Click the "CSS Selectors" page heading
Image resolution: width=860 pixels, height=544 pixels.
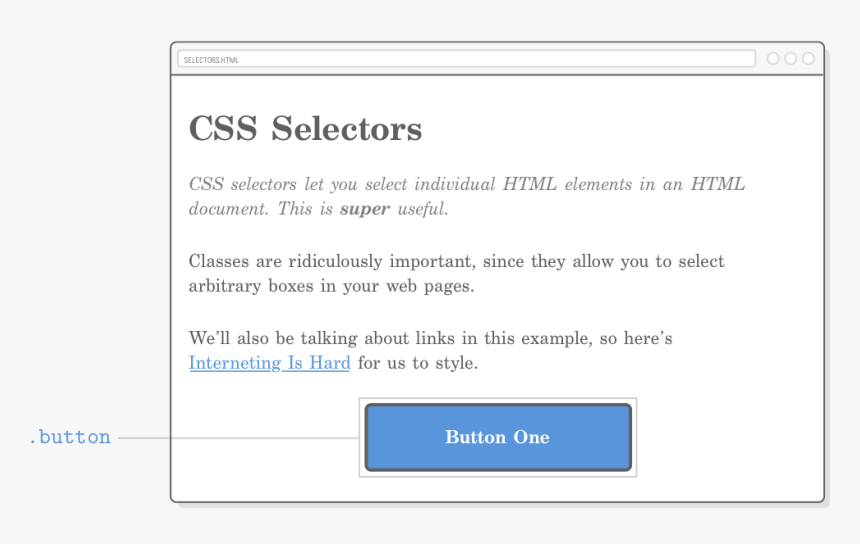click(305, 129)
